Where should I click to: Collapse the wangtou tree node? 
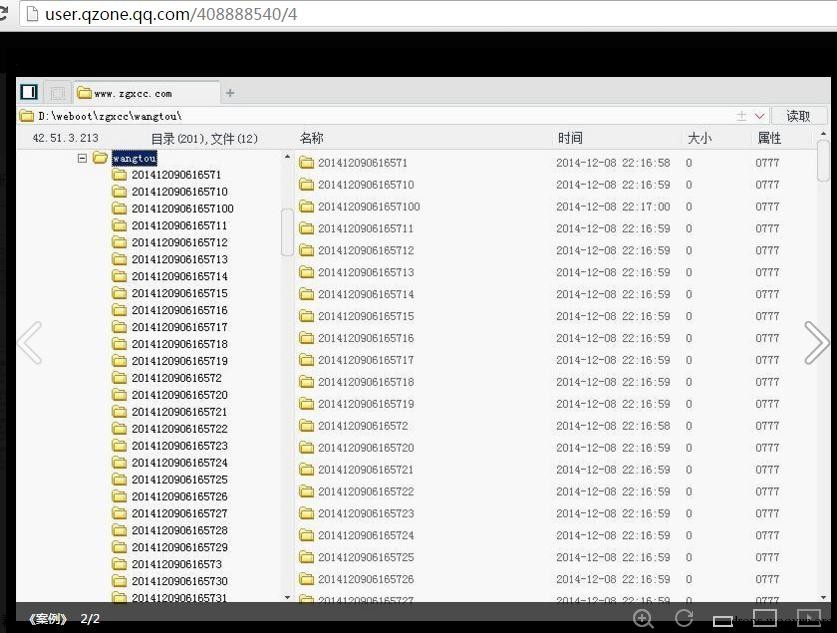click(x=82, y=158)
